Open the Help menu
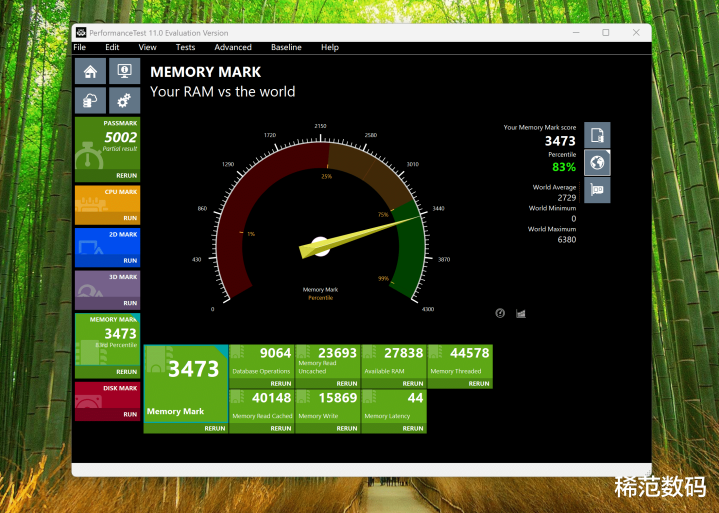Screen dimensions: 719x513 (330, 47)
